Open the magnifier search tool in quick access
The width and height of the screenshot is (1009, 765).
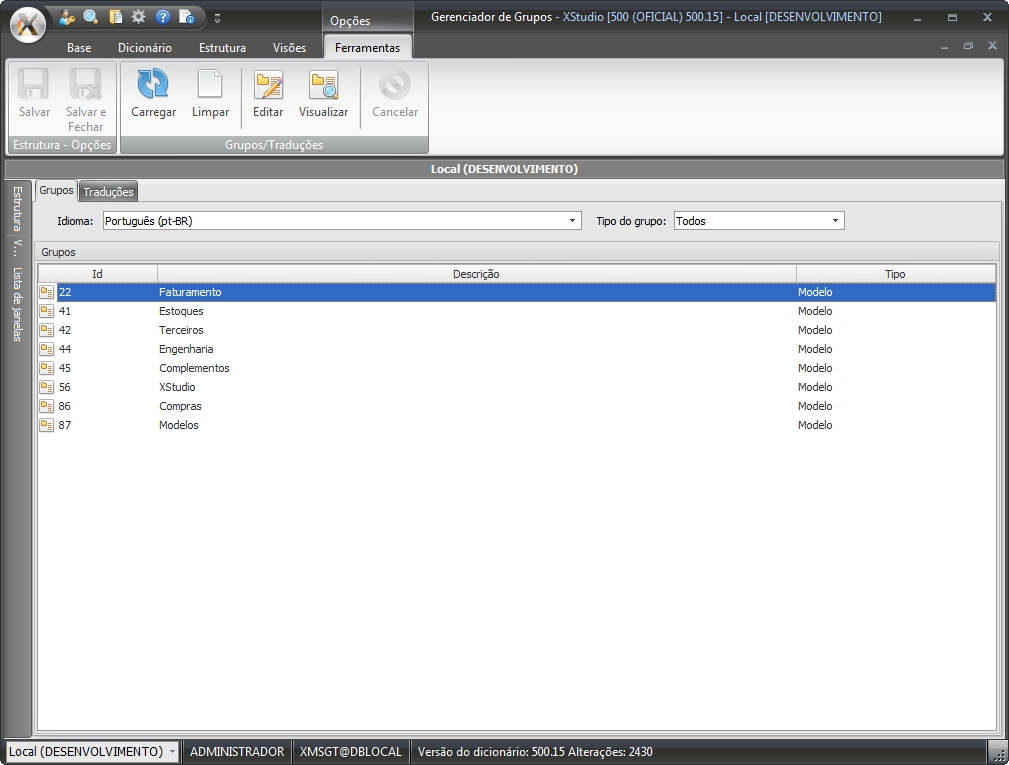coord(91,16)
